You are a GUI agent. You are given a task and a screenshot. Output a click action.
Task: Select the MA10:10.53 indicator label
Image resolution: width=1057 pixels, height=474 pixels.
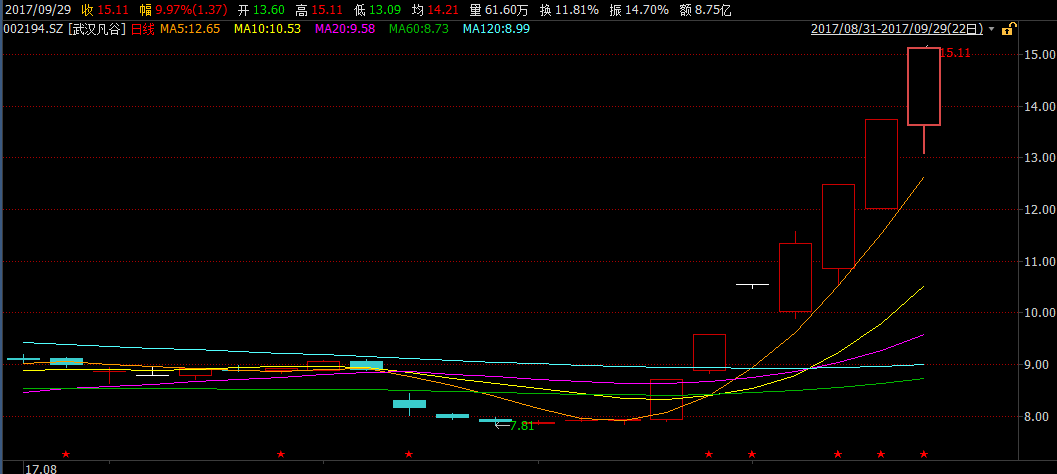pyautogui.click(x=268, y=29)
